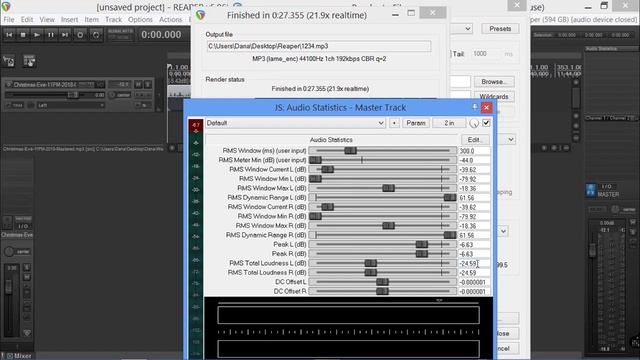Click the Mixer tab at bottom left
This screenshot has height=360, width=640.
[19, 356]
